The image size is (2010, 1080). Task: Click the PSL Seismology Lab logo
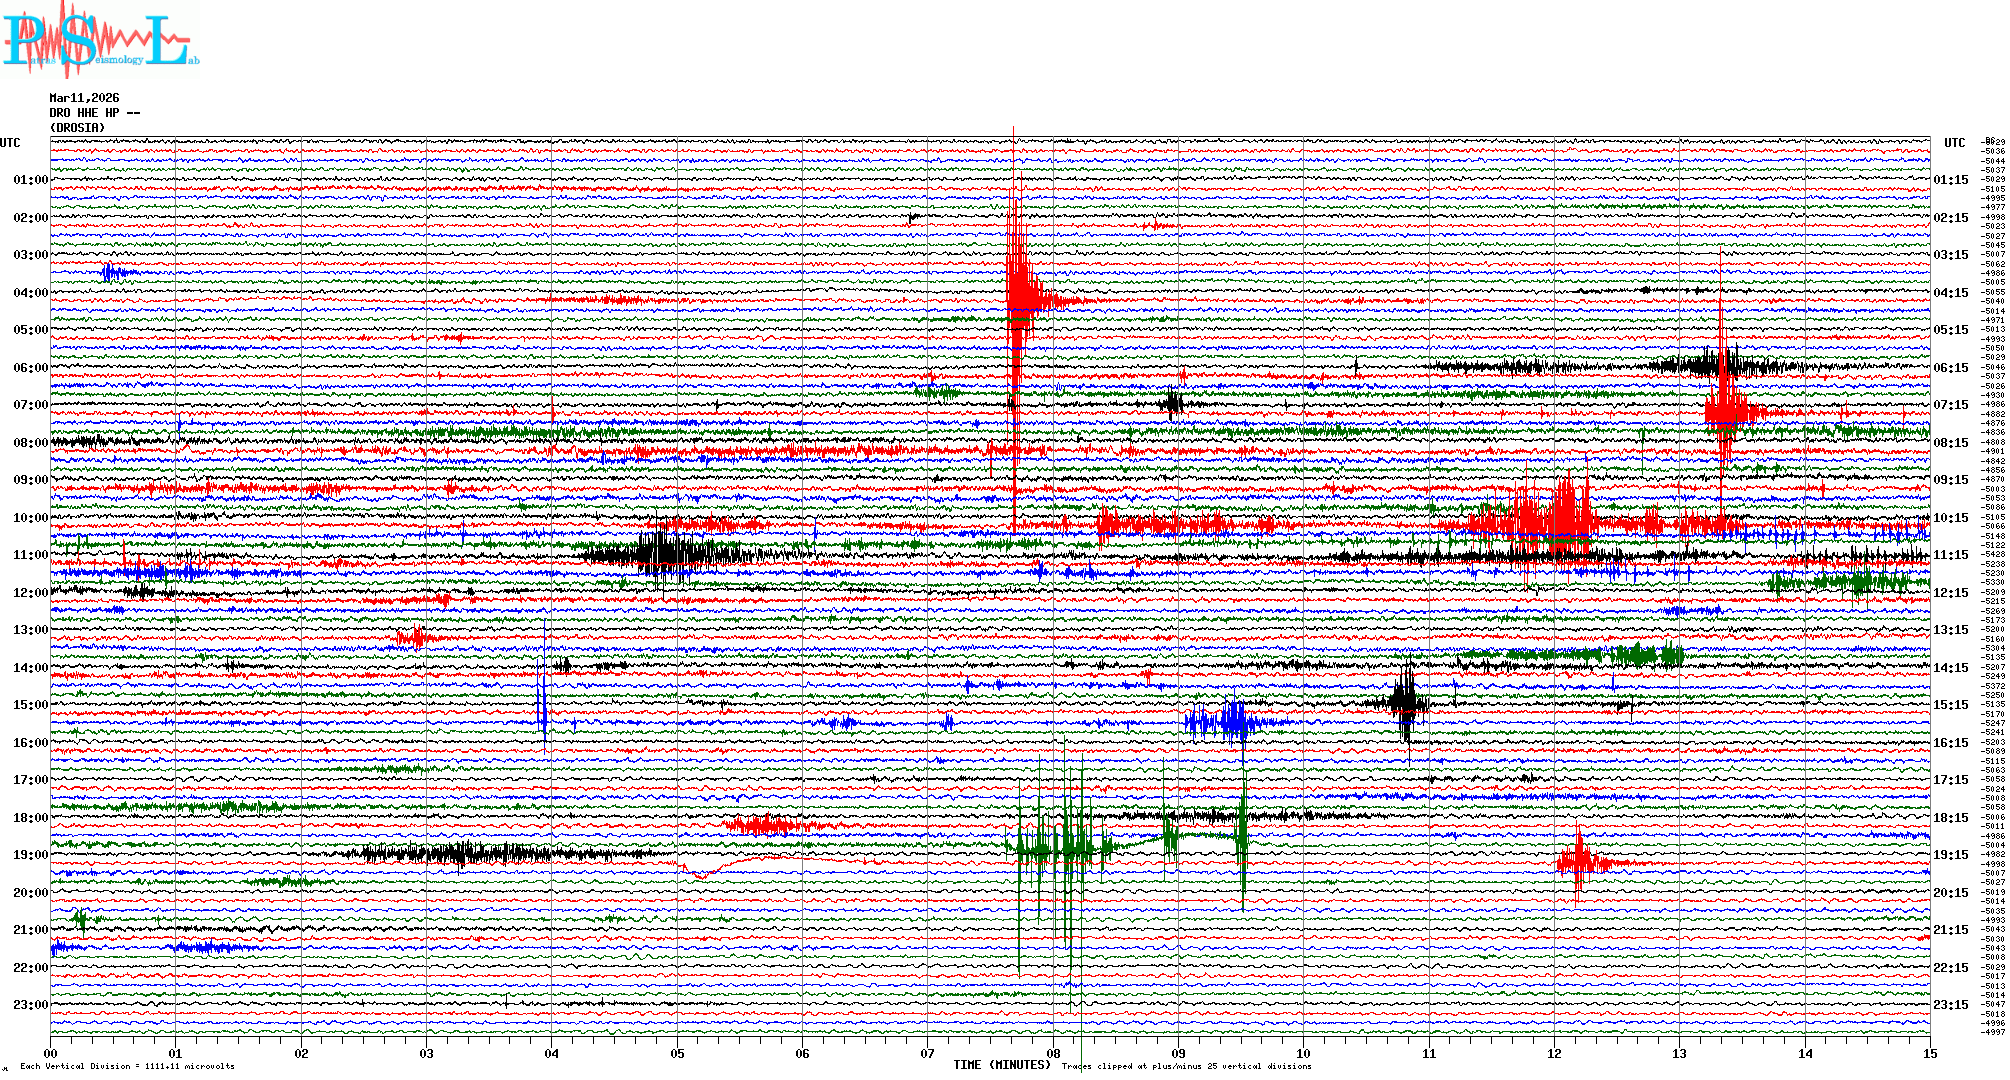point(100,40)
